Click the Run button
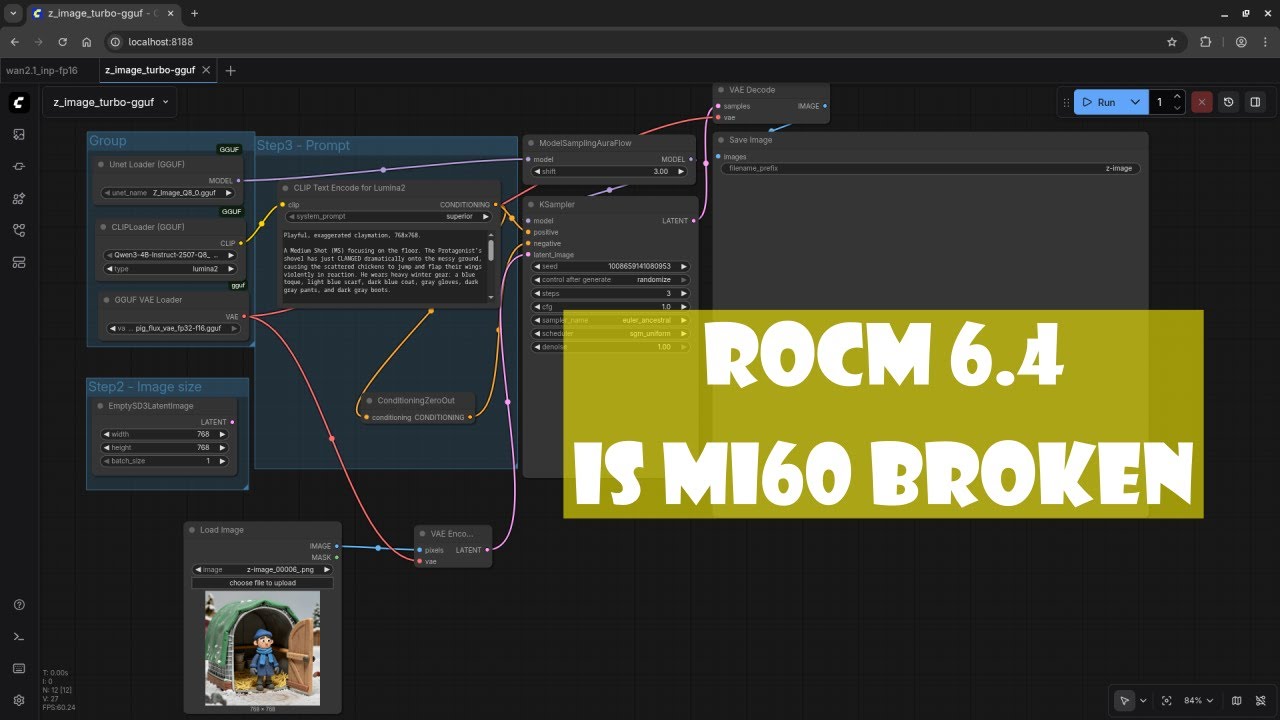Viewport: 1280px width, 720px height. click(x=1099, y=102)
